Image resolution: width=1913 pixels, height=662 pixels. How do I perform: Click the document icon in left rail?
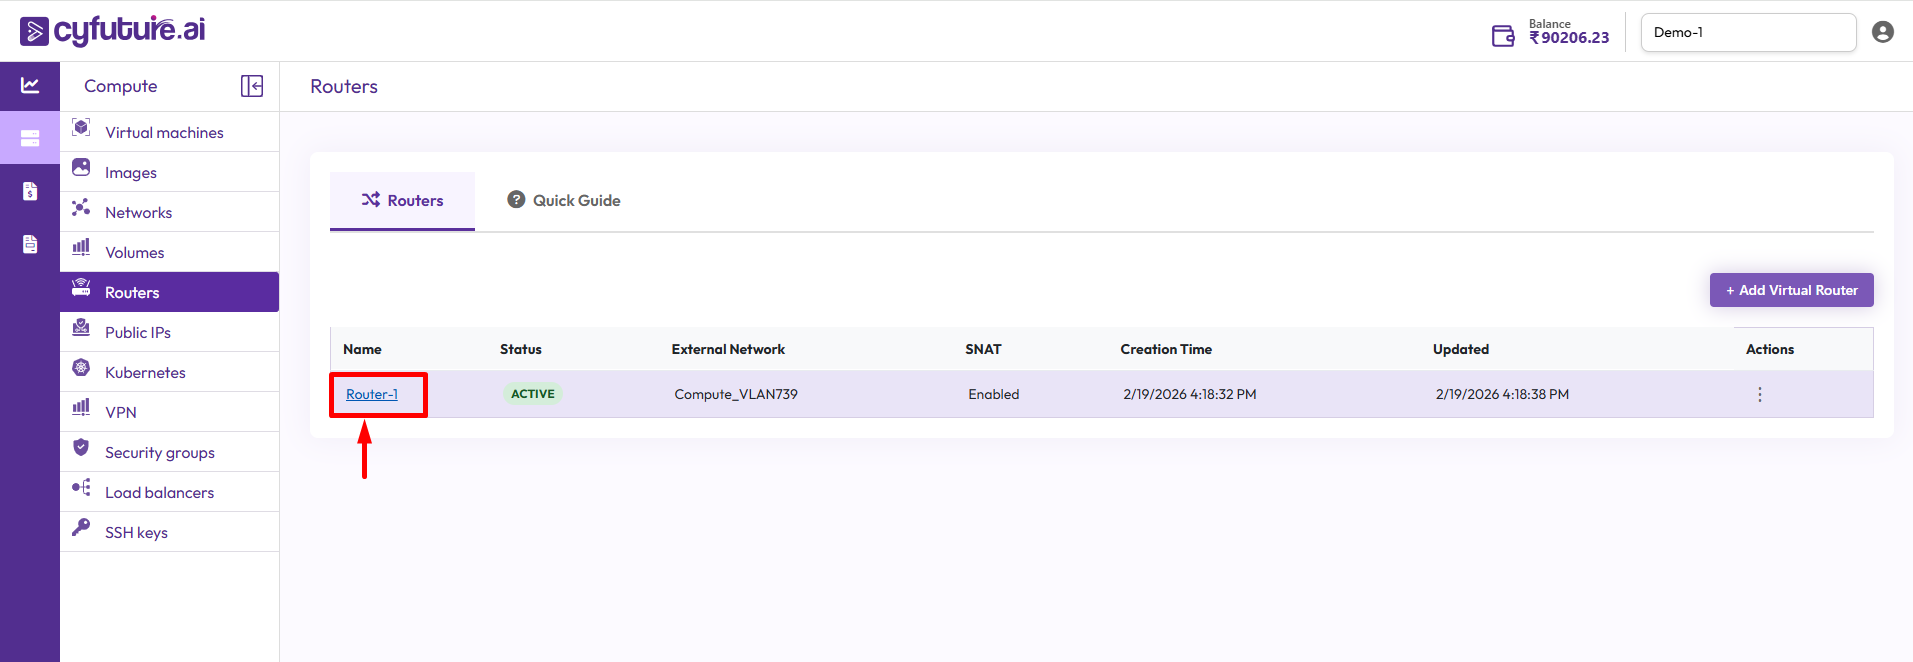click(x=30, y=244)
